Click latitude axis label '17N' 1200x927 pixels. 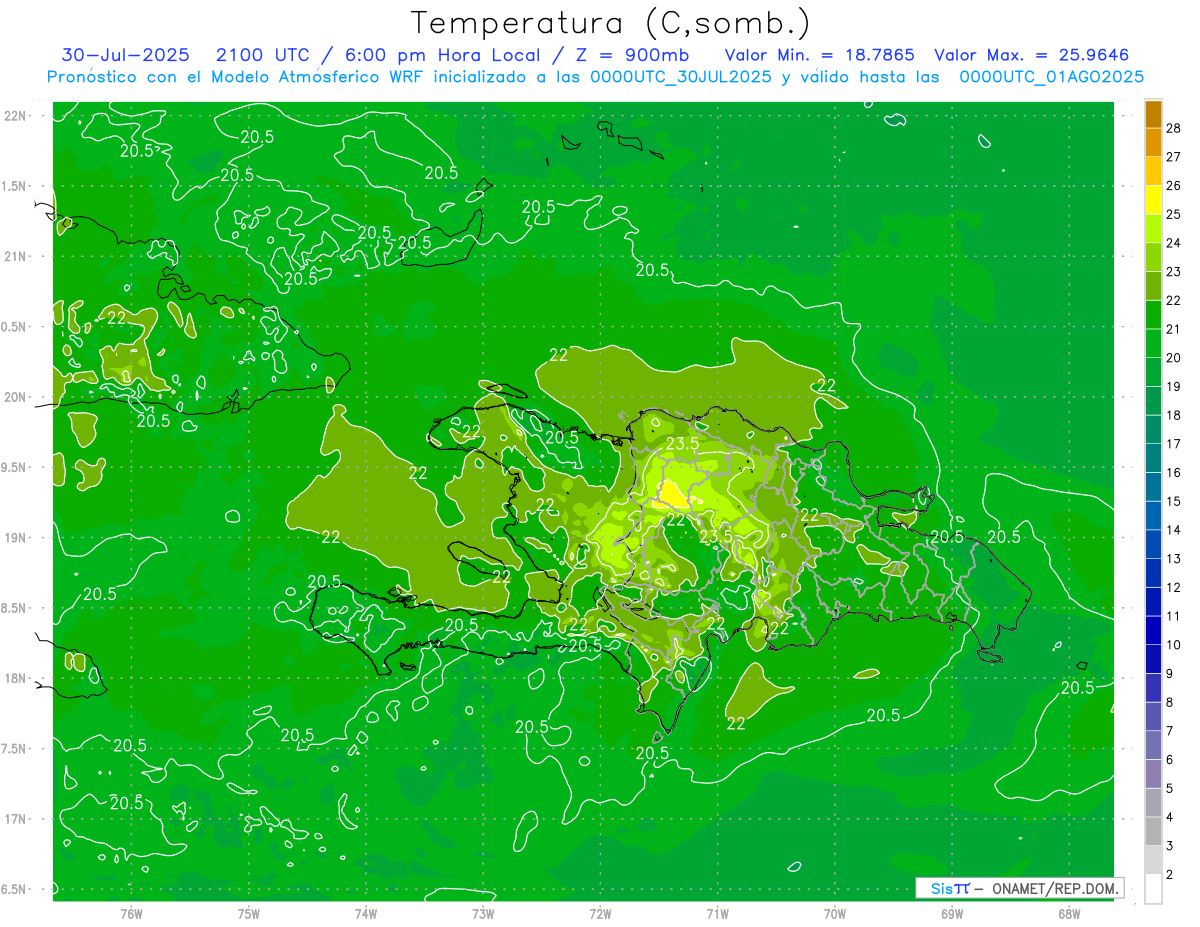15,819
